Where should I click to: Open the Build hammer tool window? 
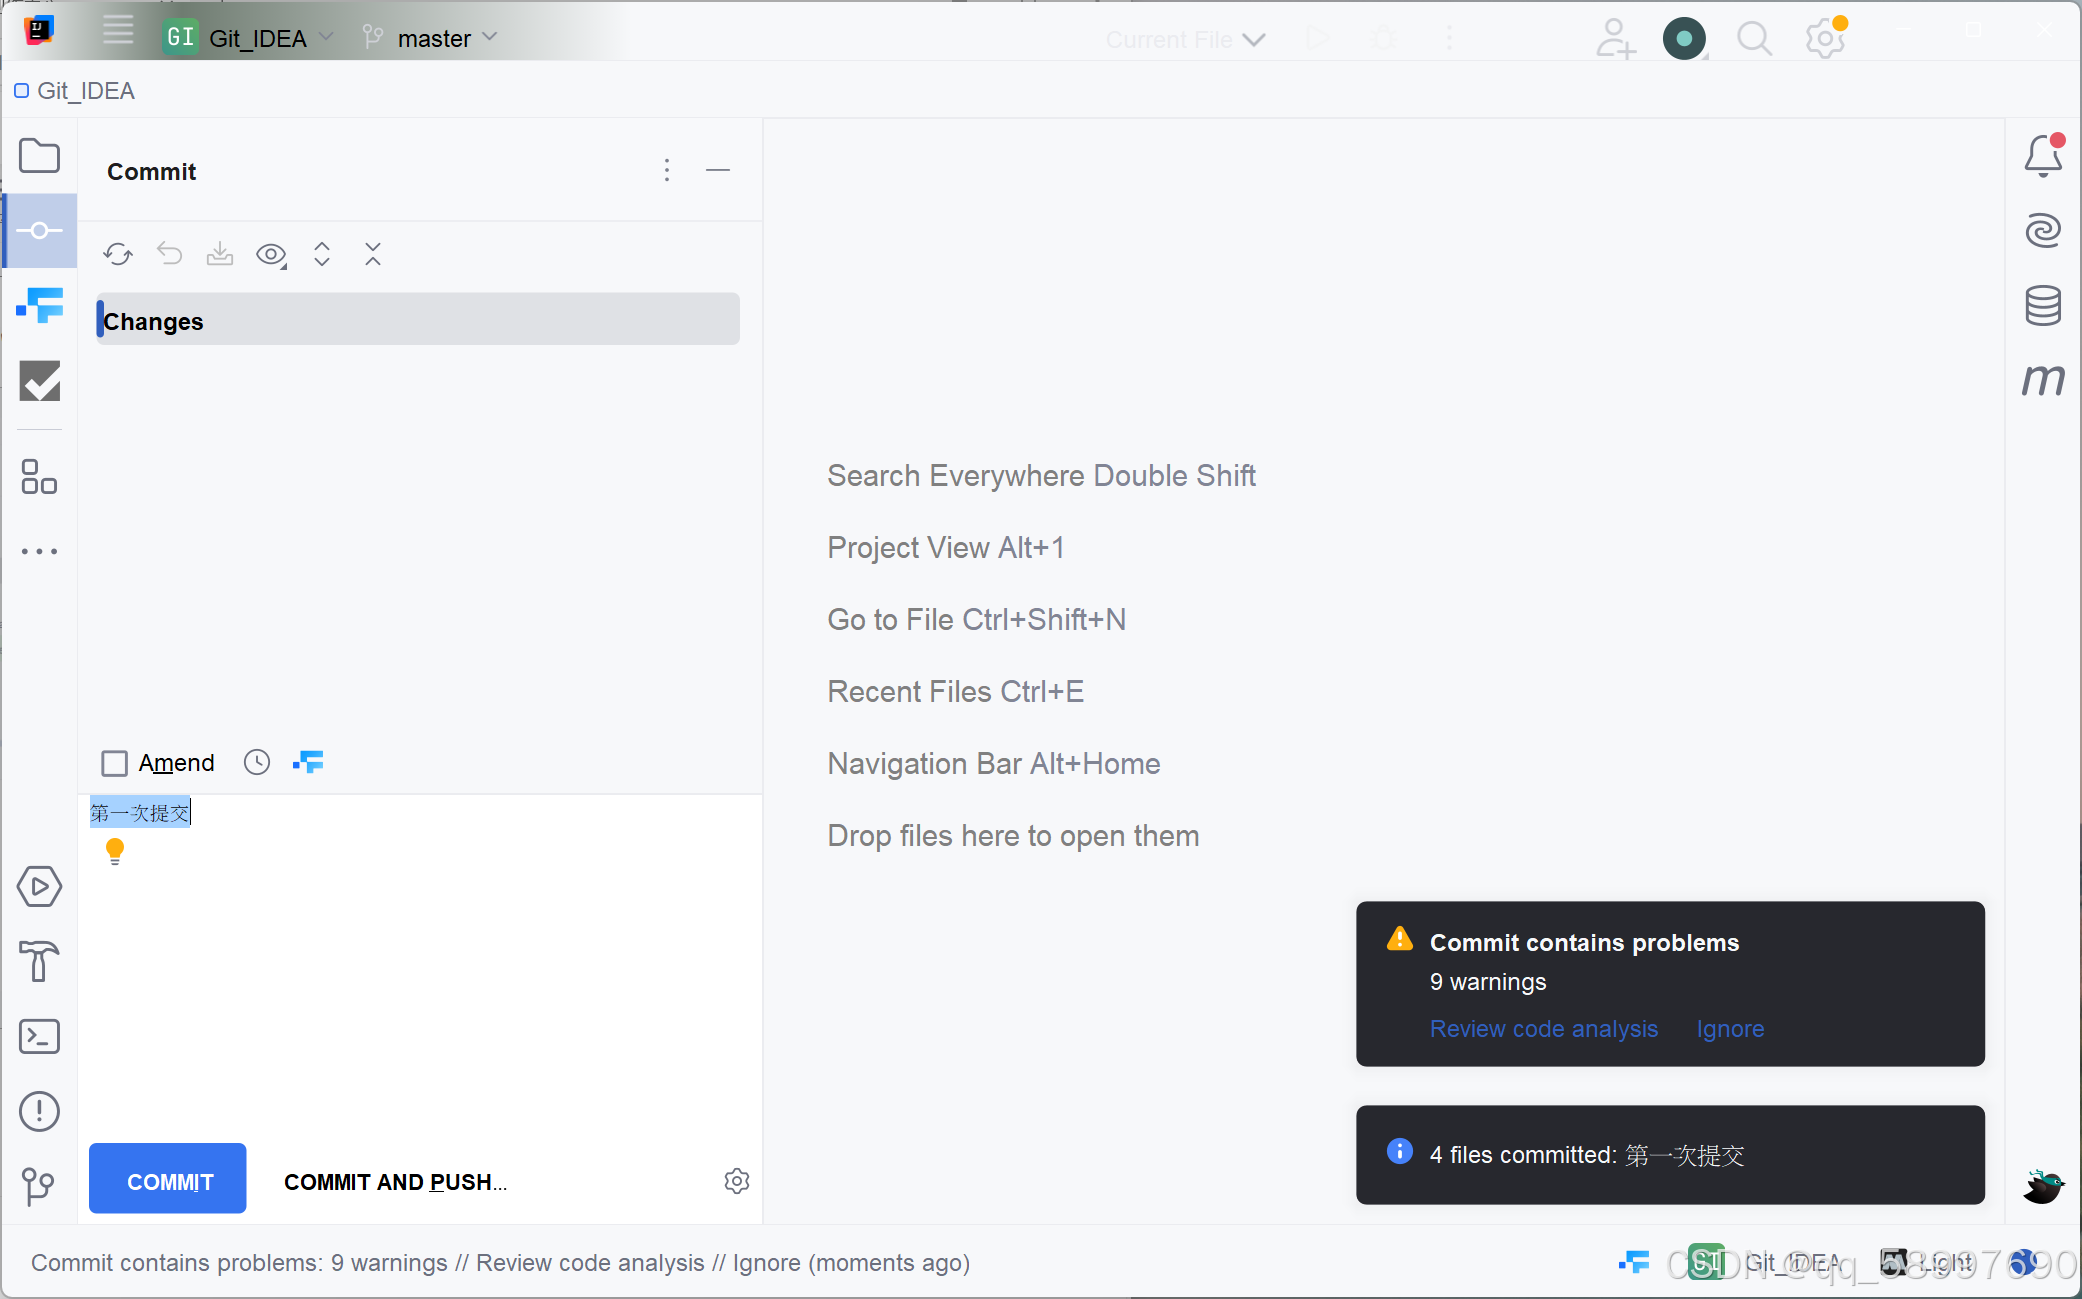[39, 962]
